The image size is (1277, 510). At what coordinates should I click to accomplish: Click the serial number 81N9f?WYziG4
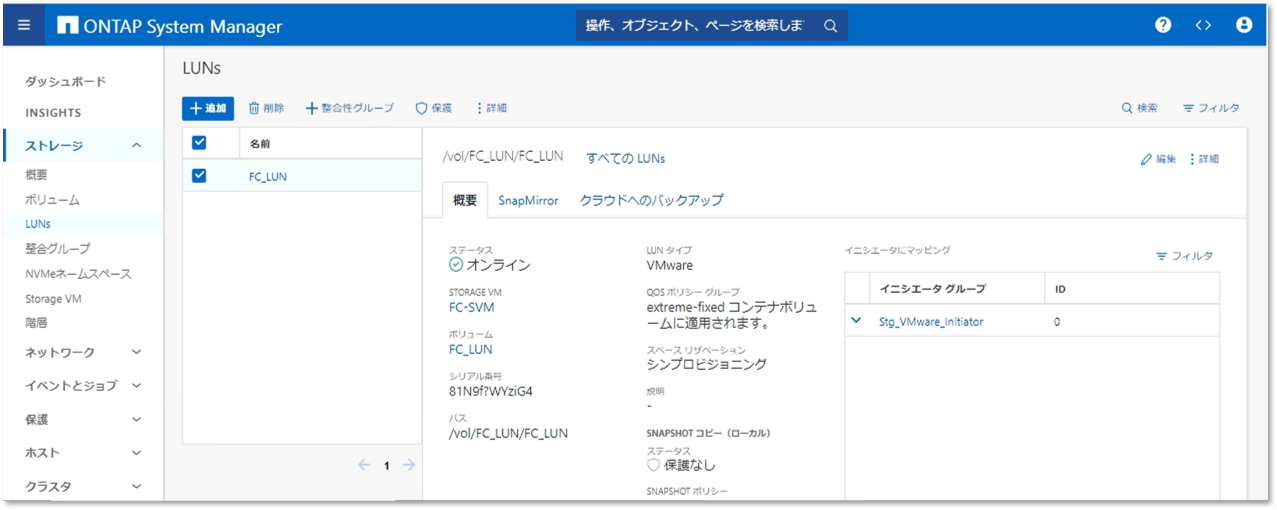click(x=491, y=391)
